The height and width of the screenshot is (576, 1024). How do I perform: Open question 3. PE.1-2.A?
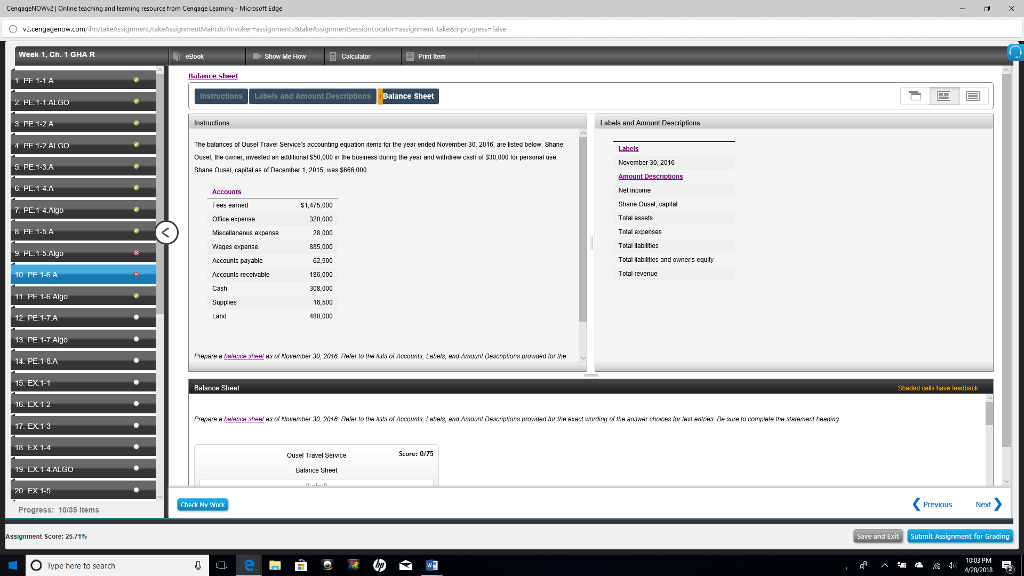point(84,123)
